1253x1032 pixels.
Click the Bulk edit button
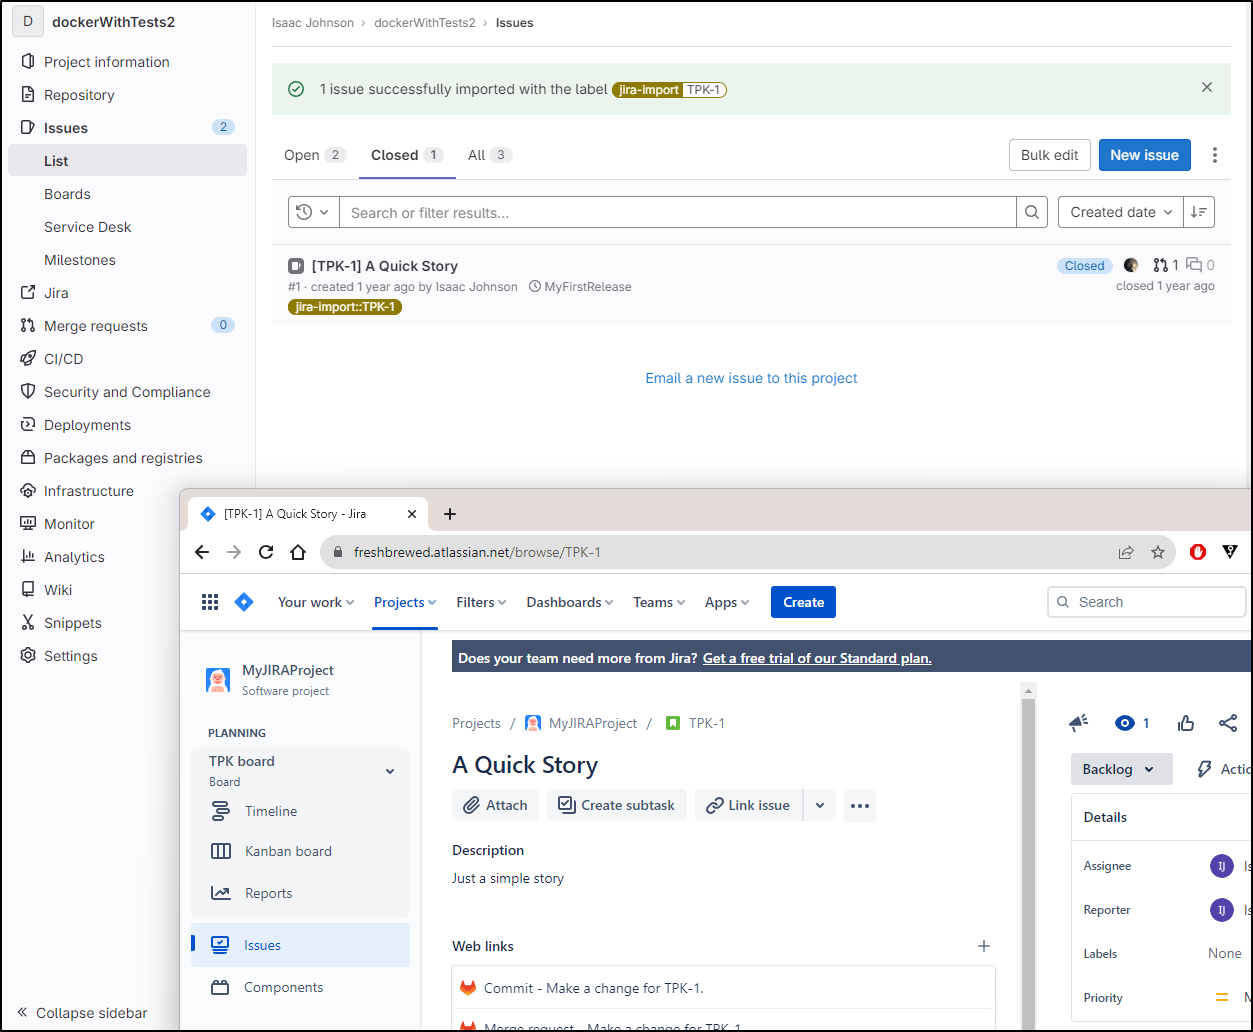point(1049,155)
